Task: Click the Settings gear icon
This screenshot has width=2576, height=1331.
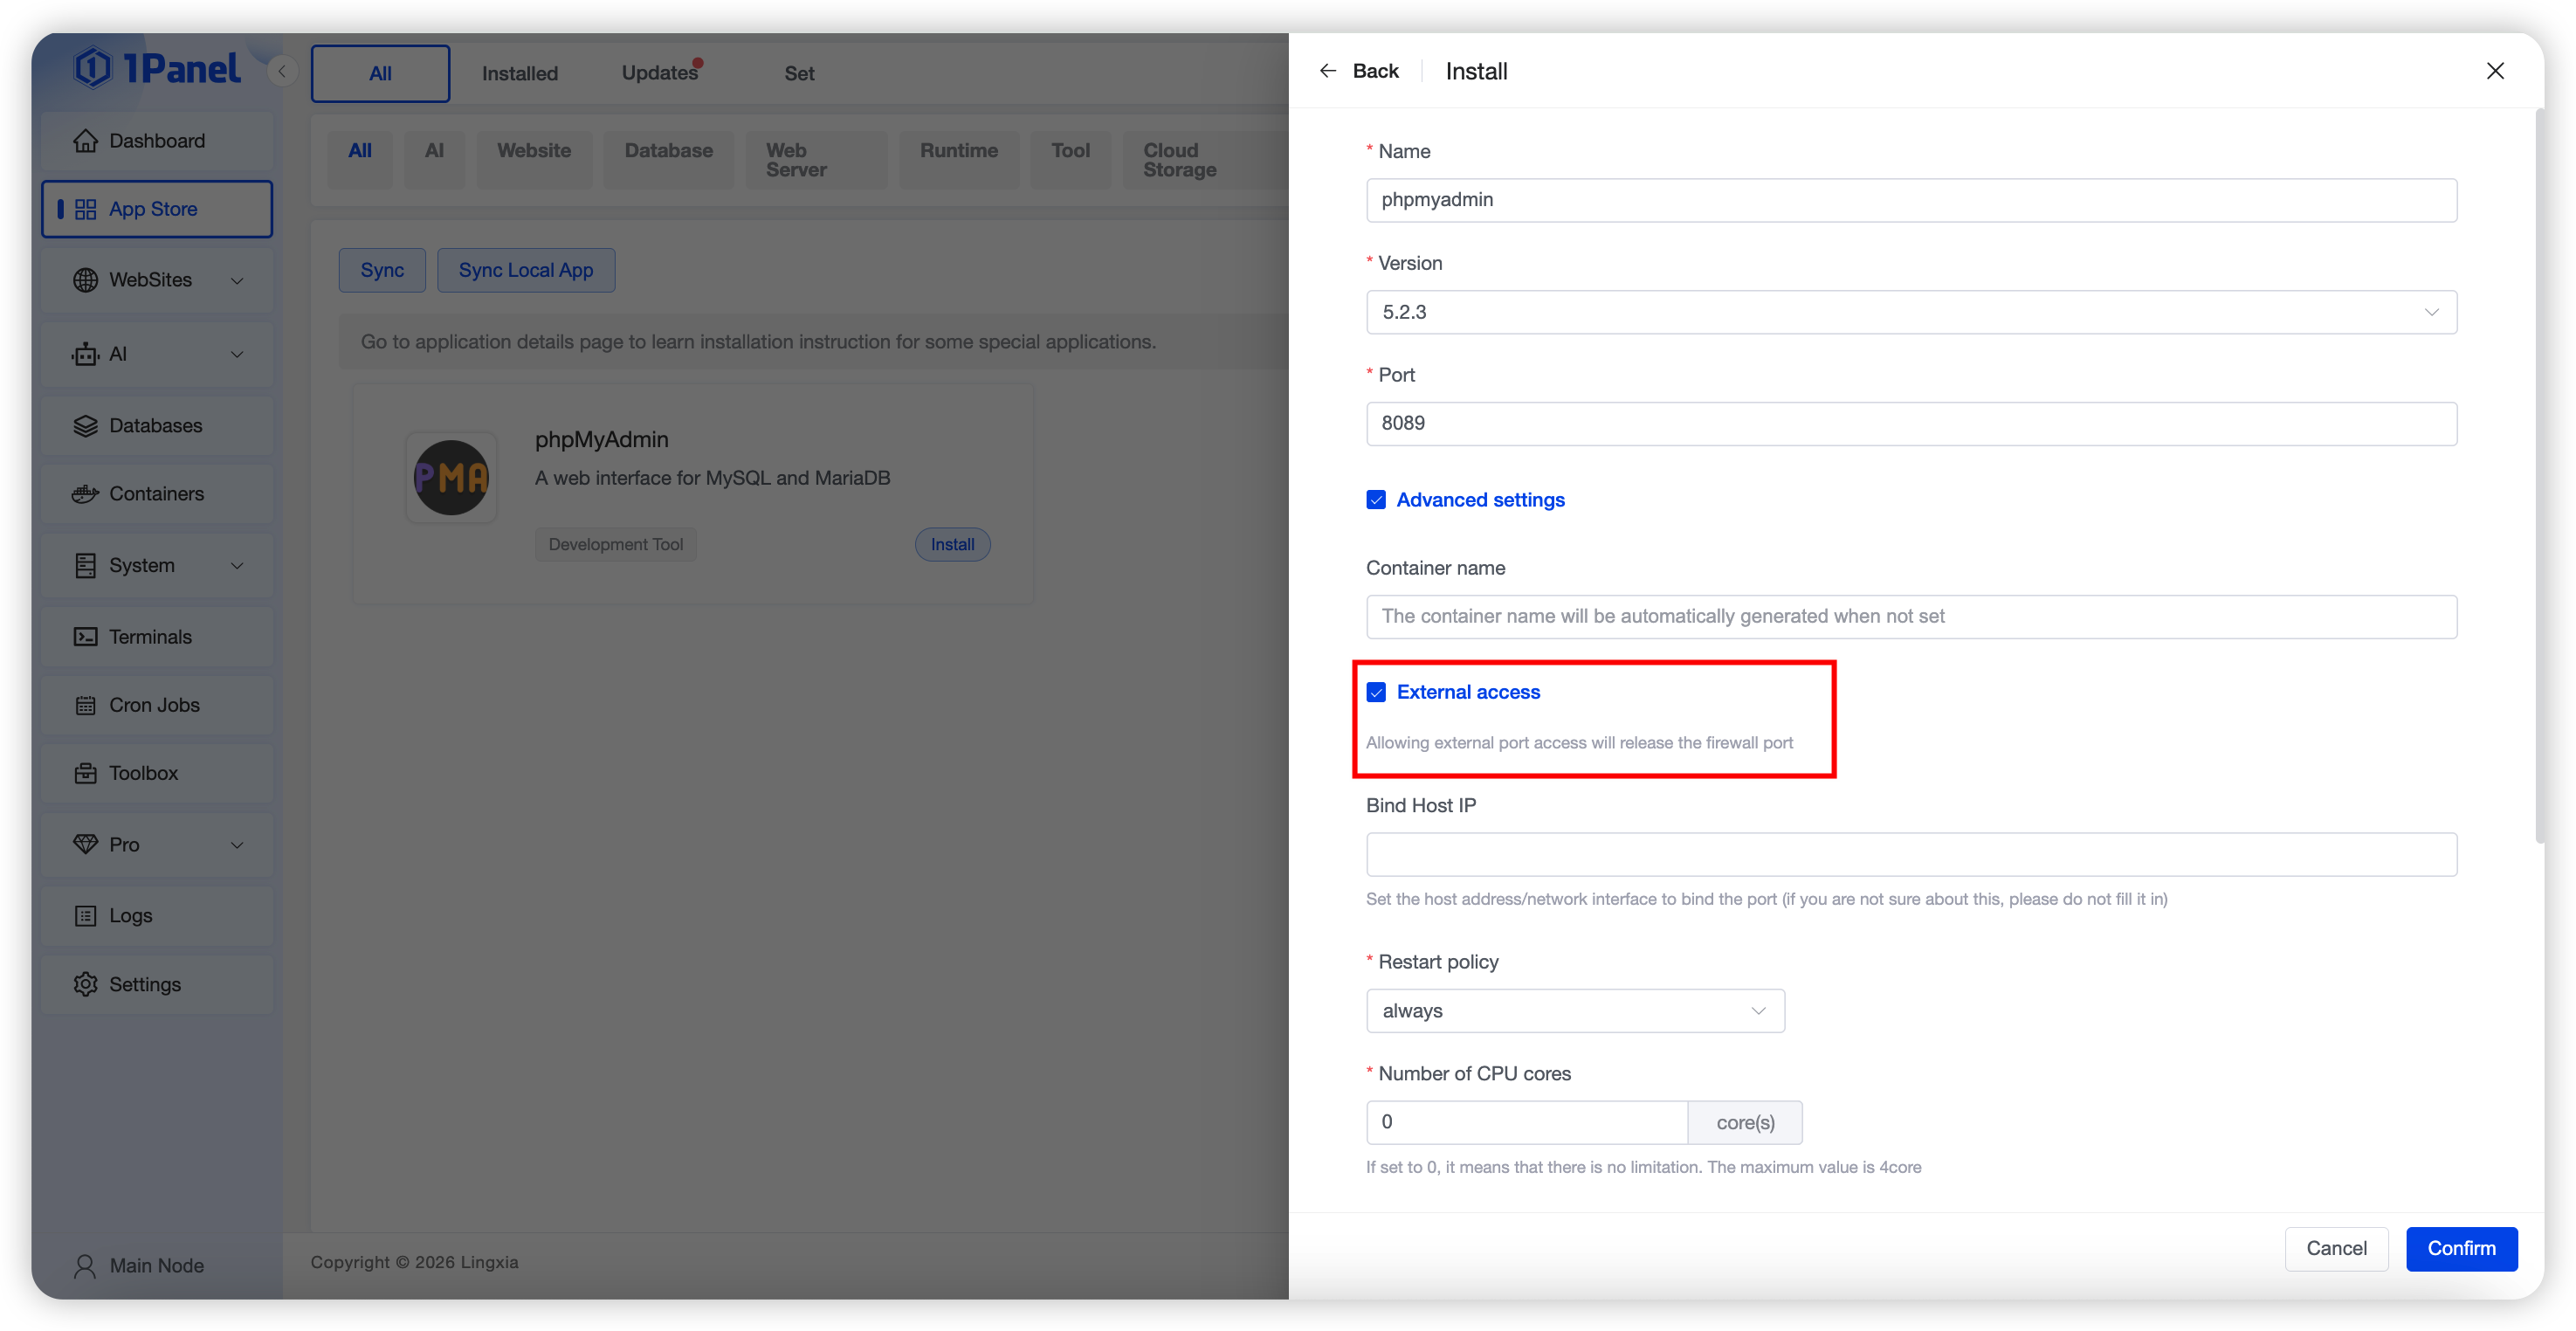Action: 85,984
